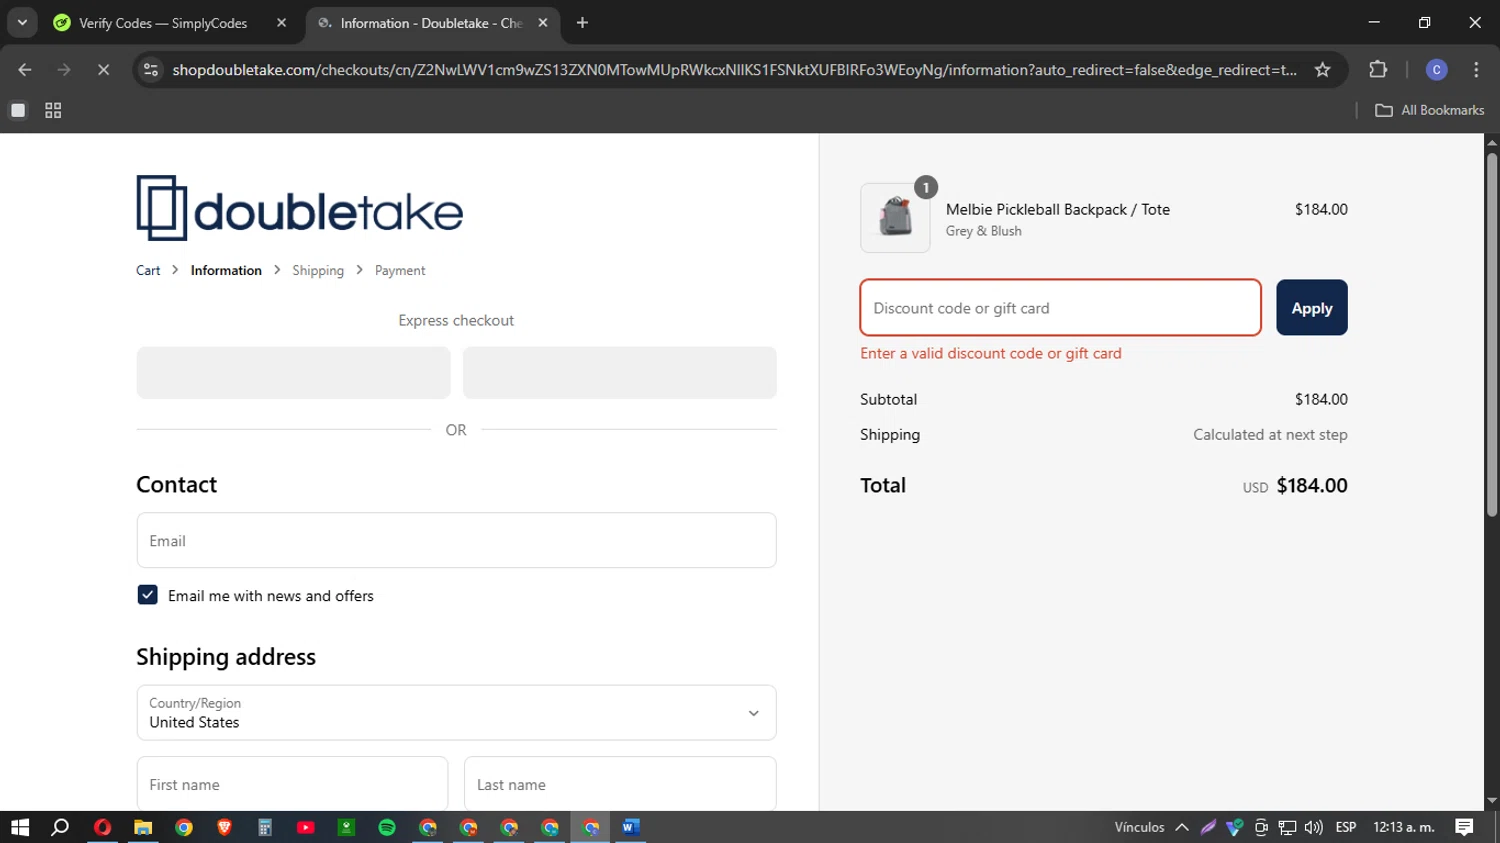Open Microsoft Word from the taskbar

630,827
